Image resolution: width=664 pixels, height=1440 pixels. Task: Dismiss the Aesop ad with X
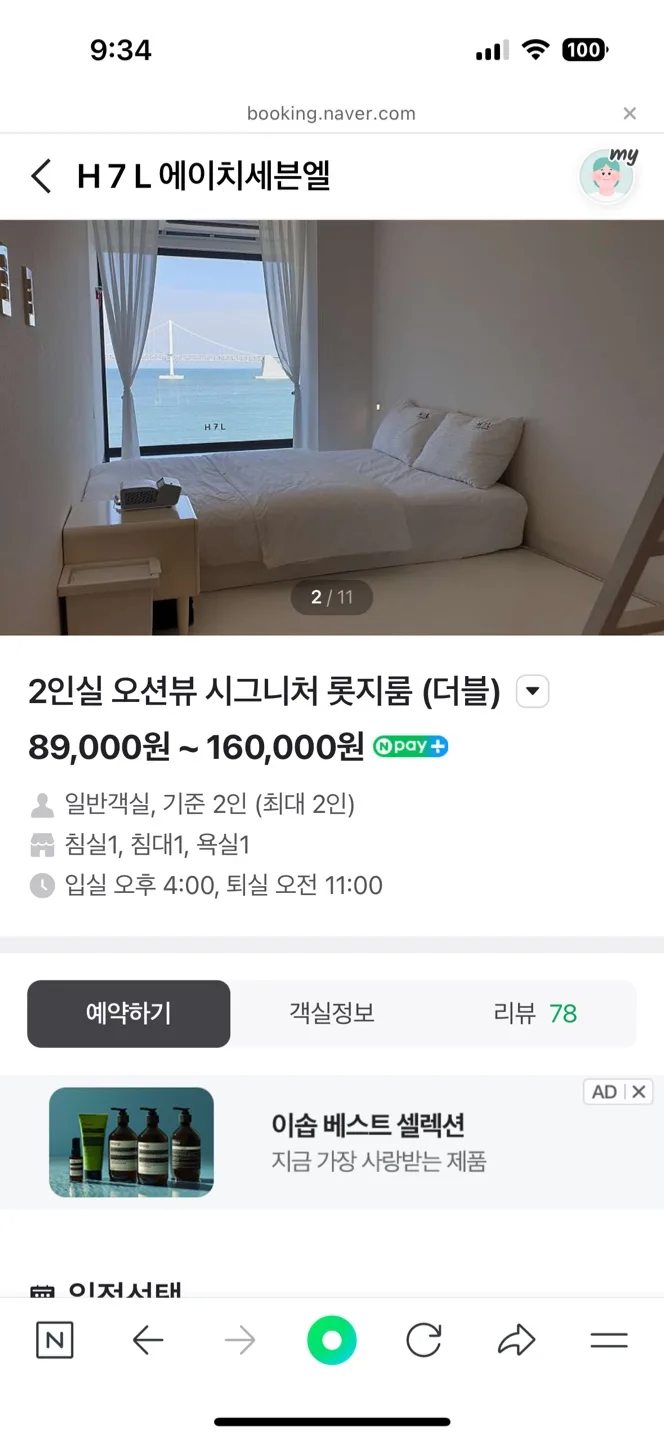point(639,1092)
